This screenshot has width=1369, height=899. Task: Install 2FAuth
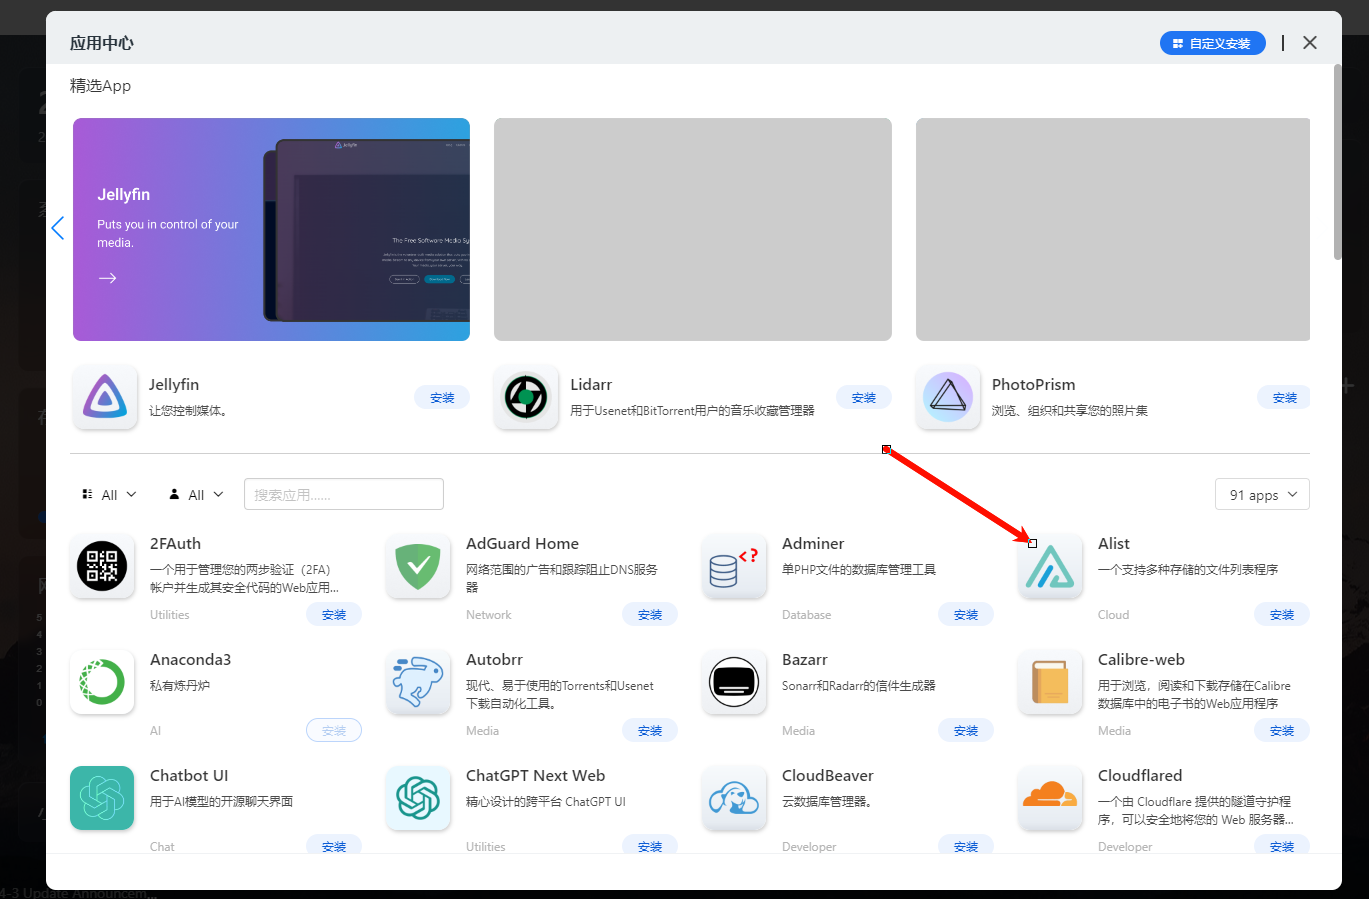coord(334,615)
